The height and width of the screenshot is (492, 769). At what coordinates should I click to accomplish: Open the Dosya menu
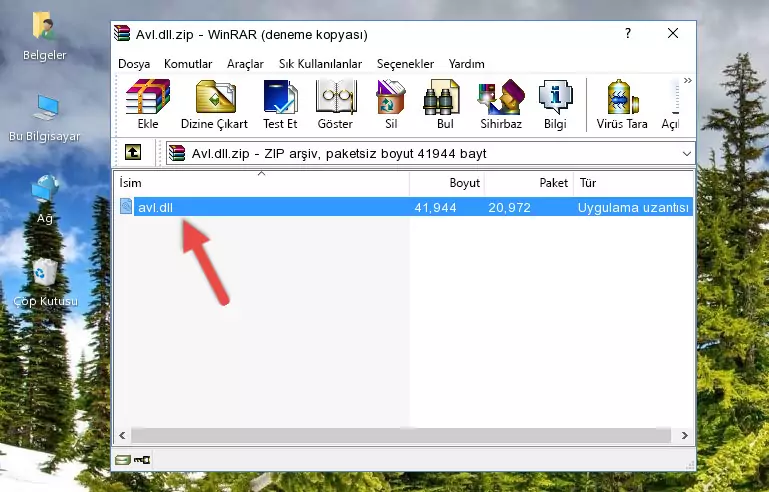click(x=134, y=64)
